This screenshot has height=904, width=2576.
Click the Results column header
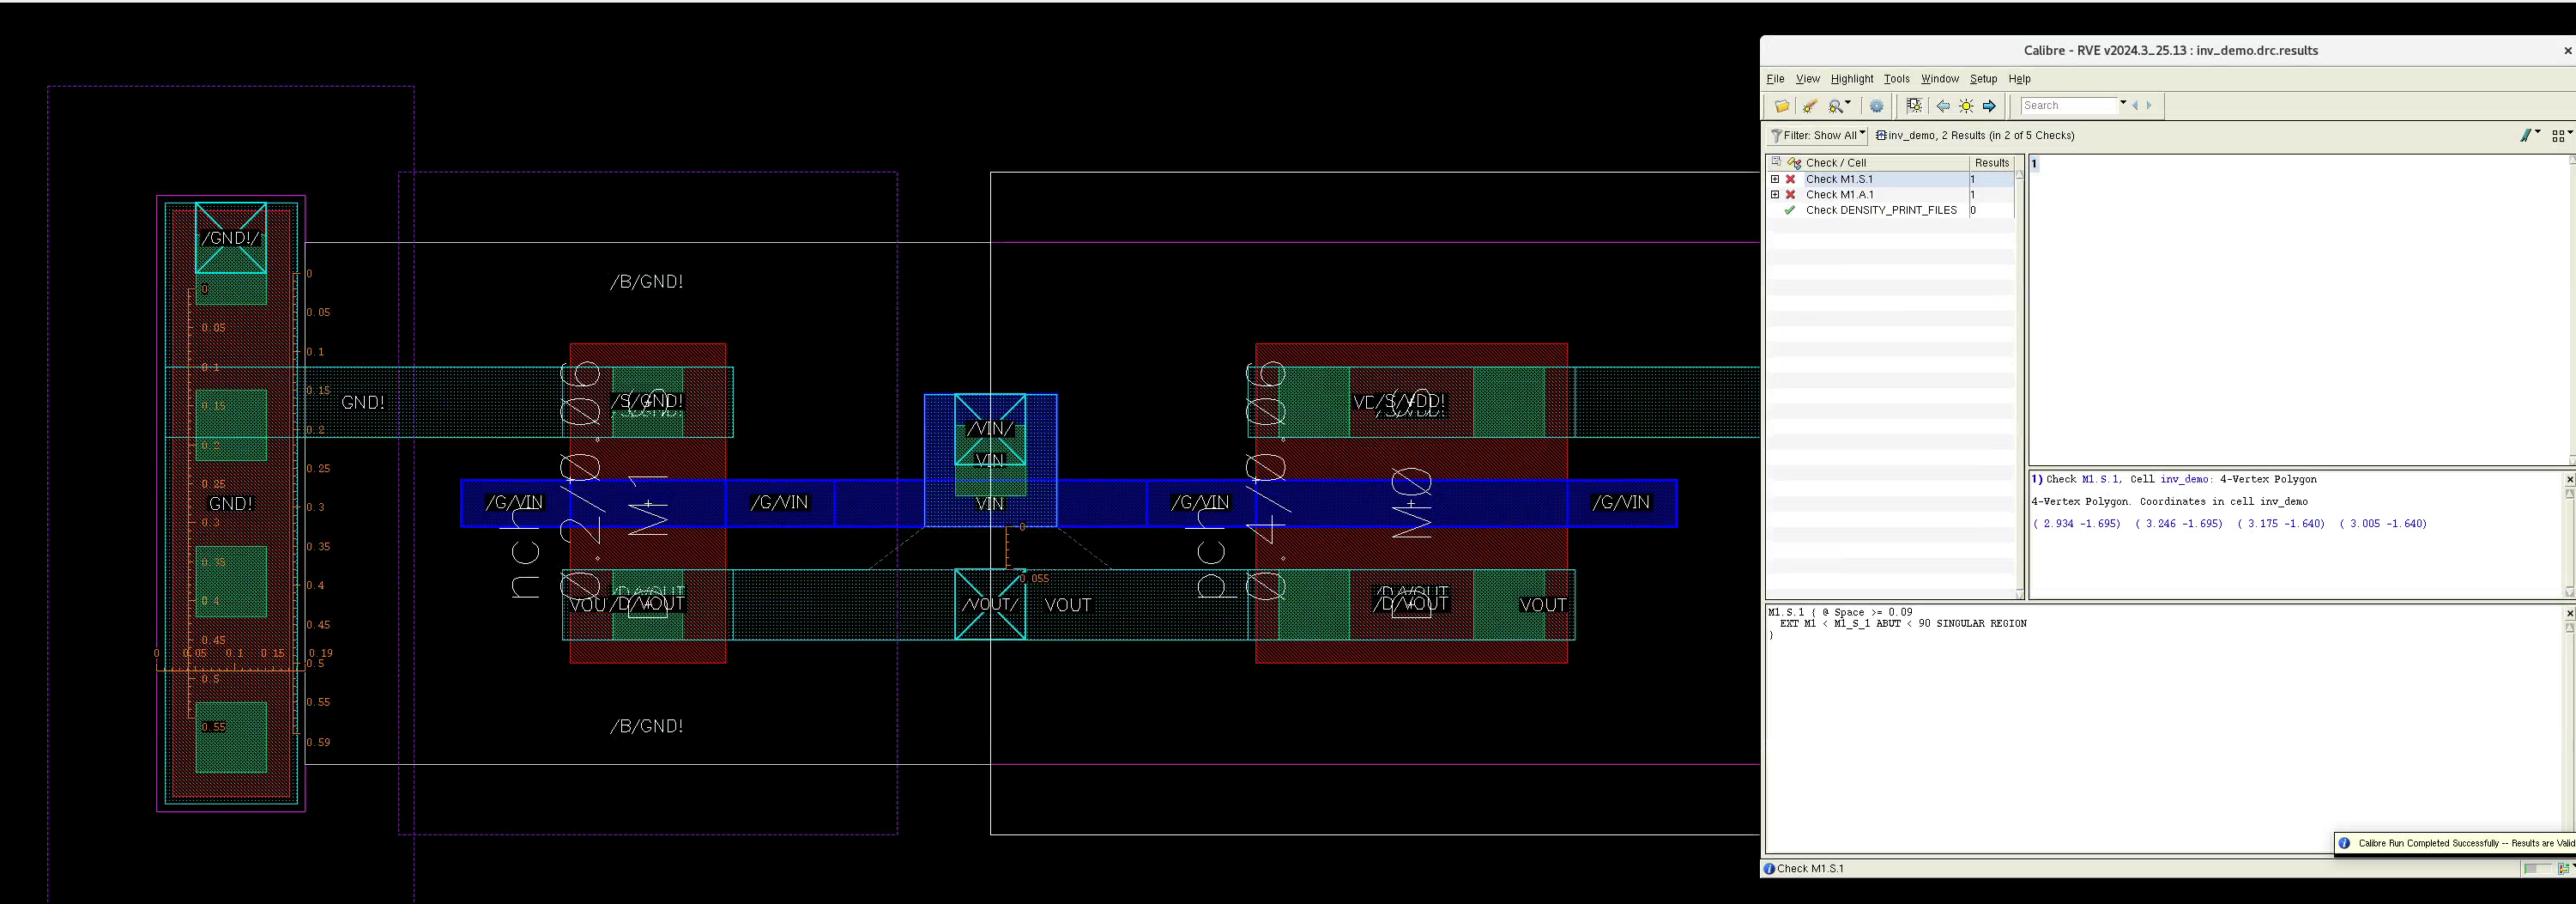(x=1990, y=163)
